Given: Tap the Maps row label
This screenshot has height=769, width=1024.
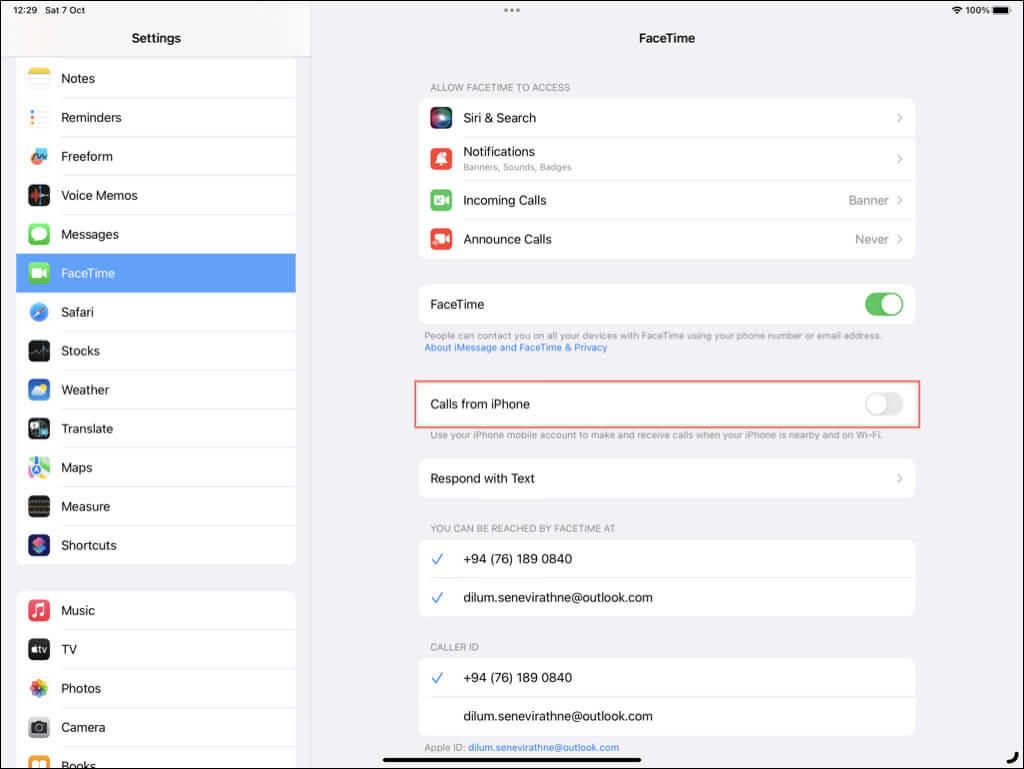Looking at the screenshot, I should point(76,467).
